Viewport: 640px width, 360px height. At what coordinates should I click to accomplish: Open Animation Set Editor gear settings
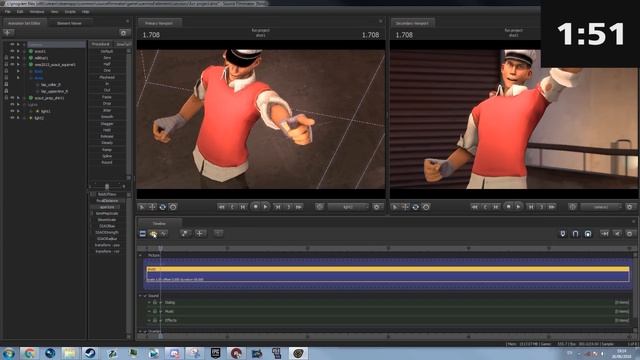pos(123,33)
